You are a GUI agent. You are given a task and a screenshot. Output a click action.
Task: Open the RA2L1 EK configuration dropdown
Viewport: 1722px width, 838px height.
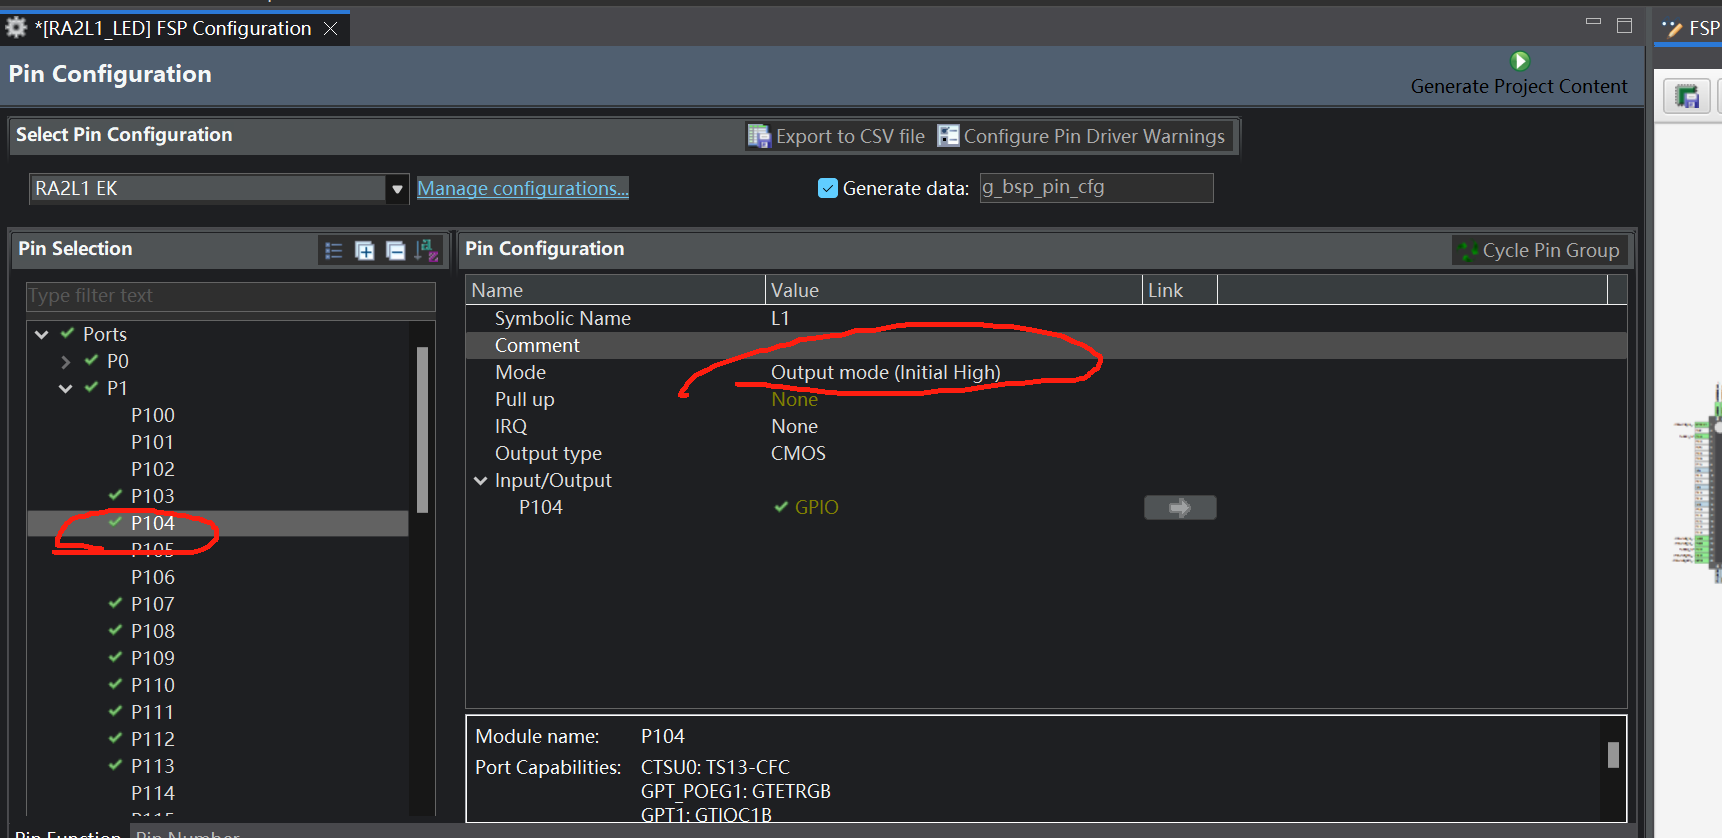pos(397,189)
